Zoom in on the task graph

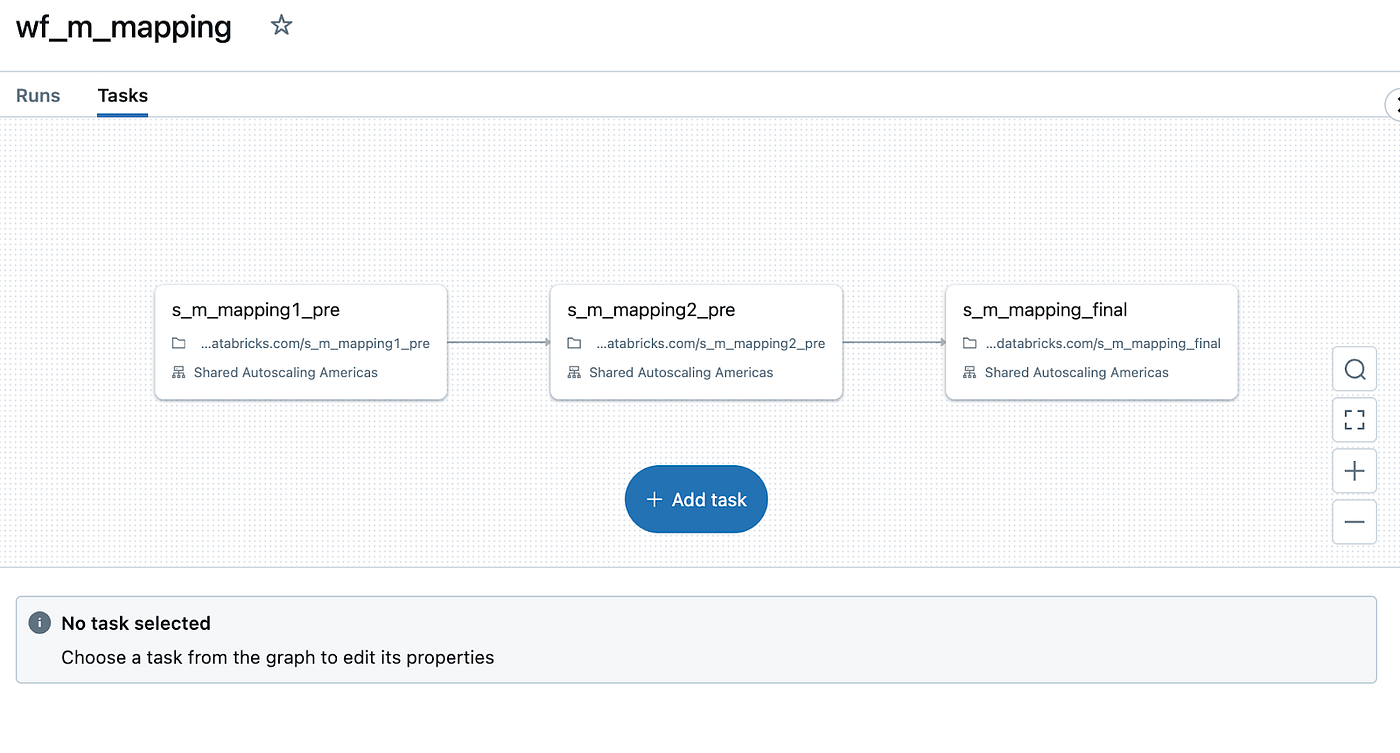(1355, 471)
